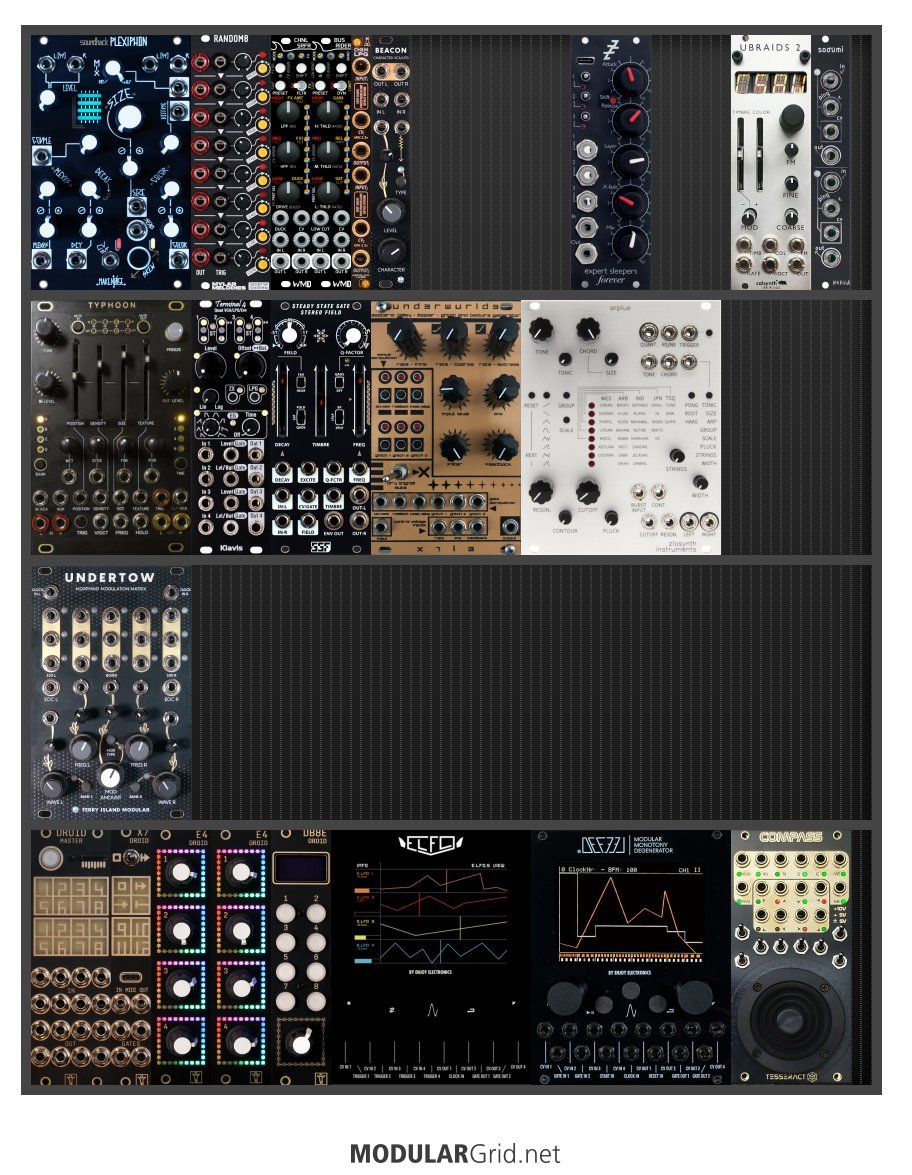Click the orplus CUTOFF knob
Screen dimensions: 912x1175
pyautogui.click(x=588, y=492)
